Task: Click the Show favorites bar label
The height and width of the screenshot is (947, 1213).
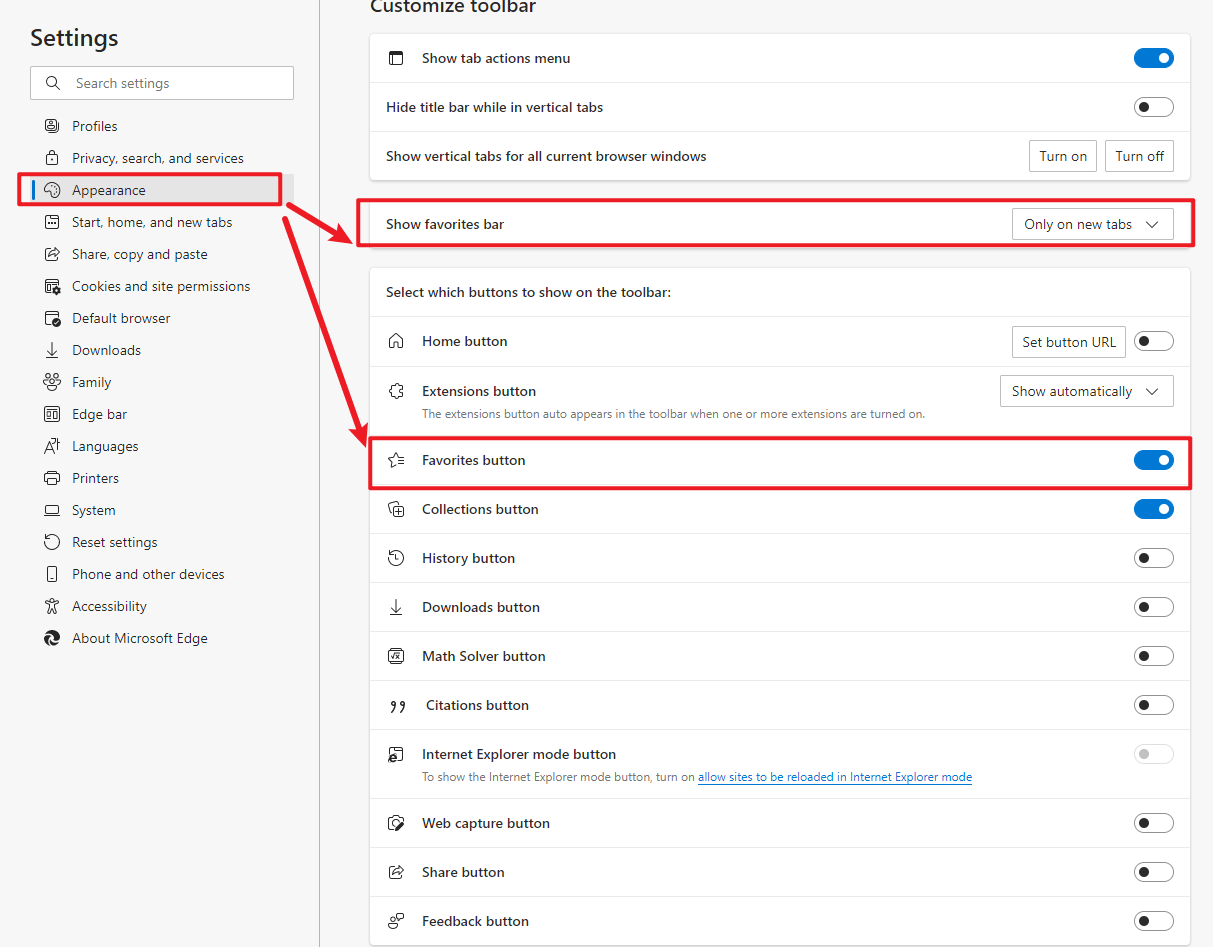Action: pos(445,224)
